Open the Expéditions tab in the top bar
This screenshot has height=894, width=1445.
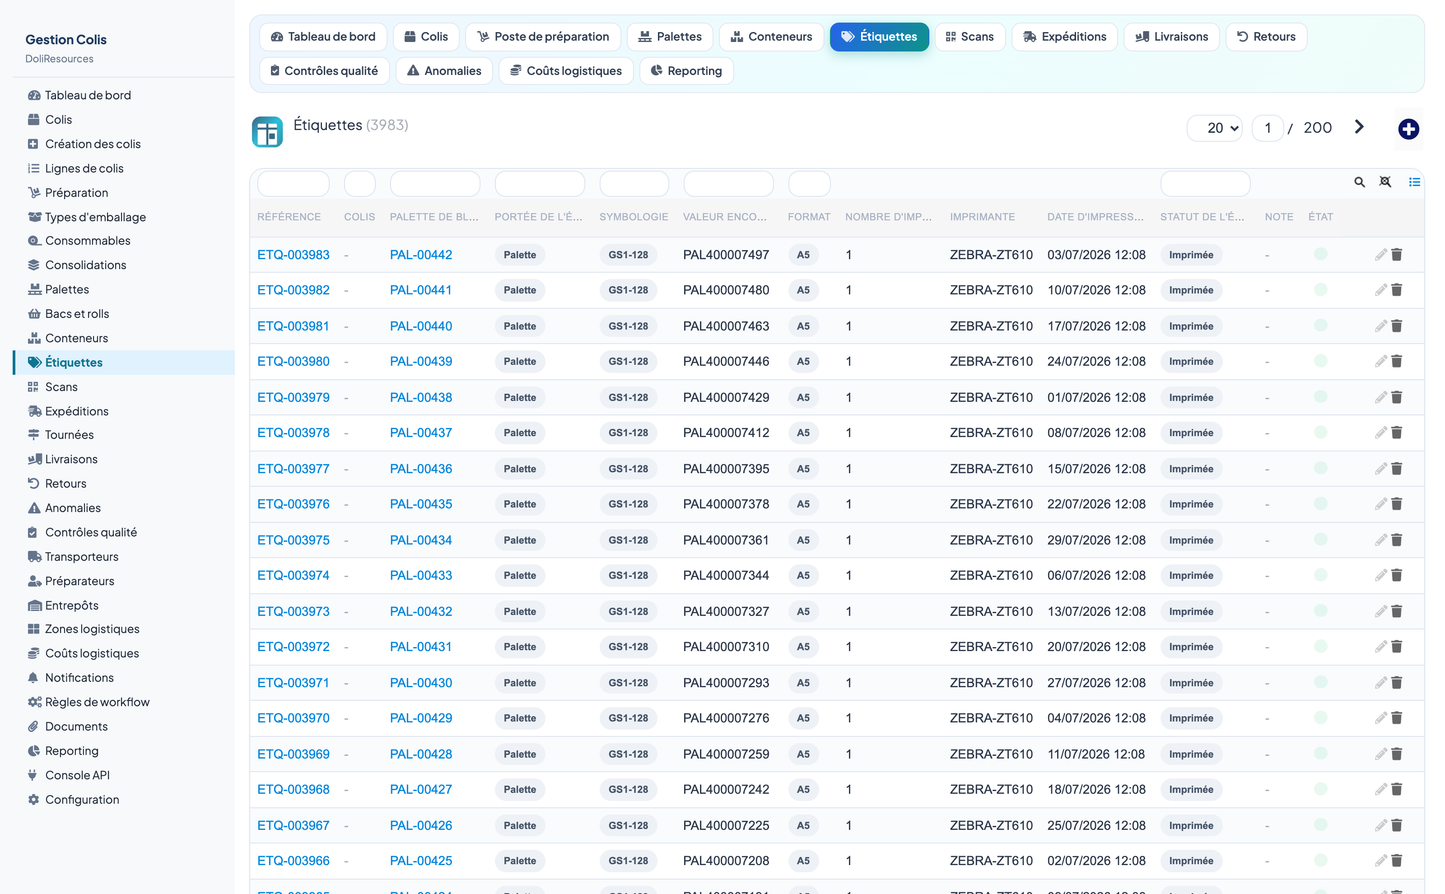[1064, 37]
